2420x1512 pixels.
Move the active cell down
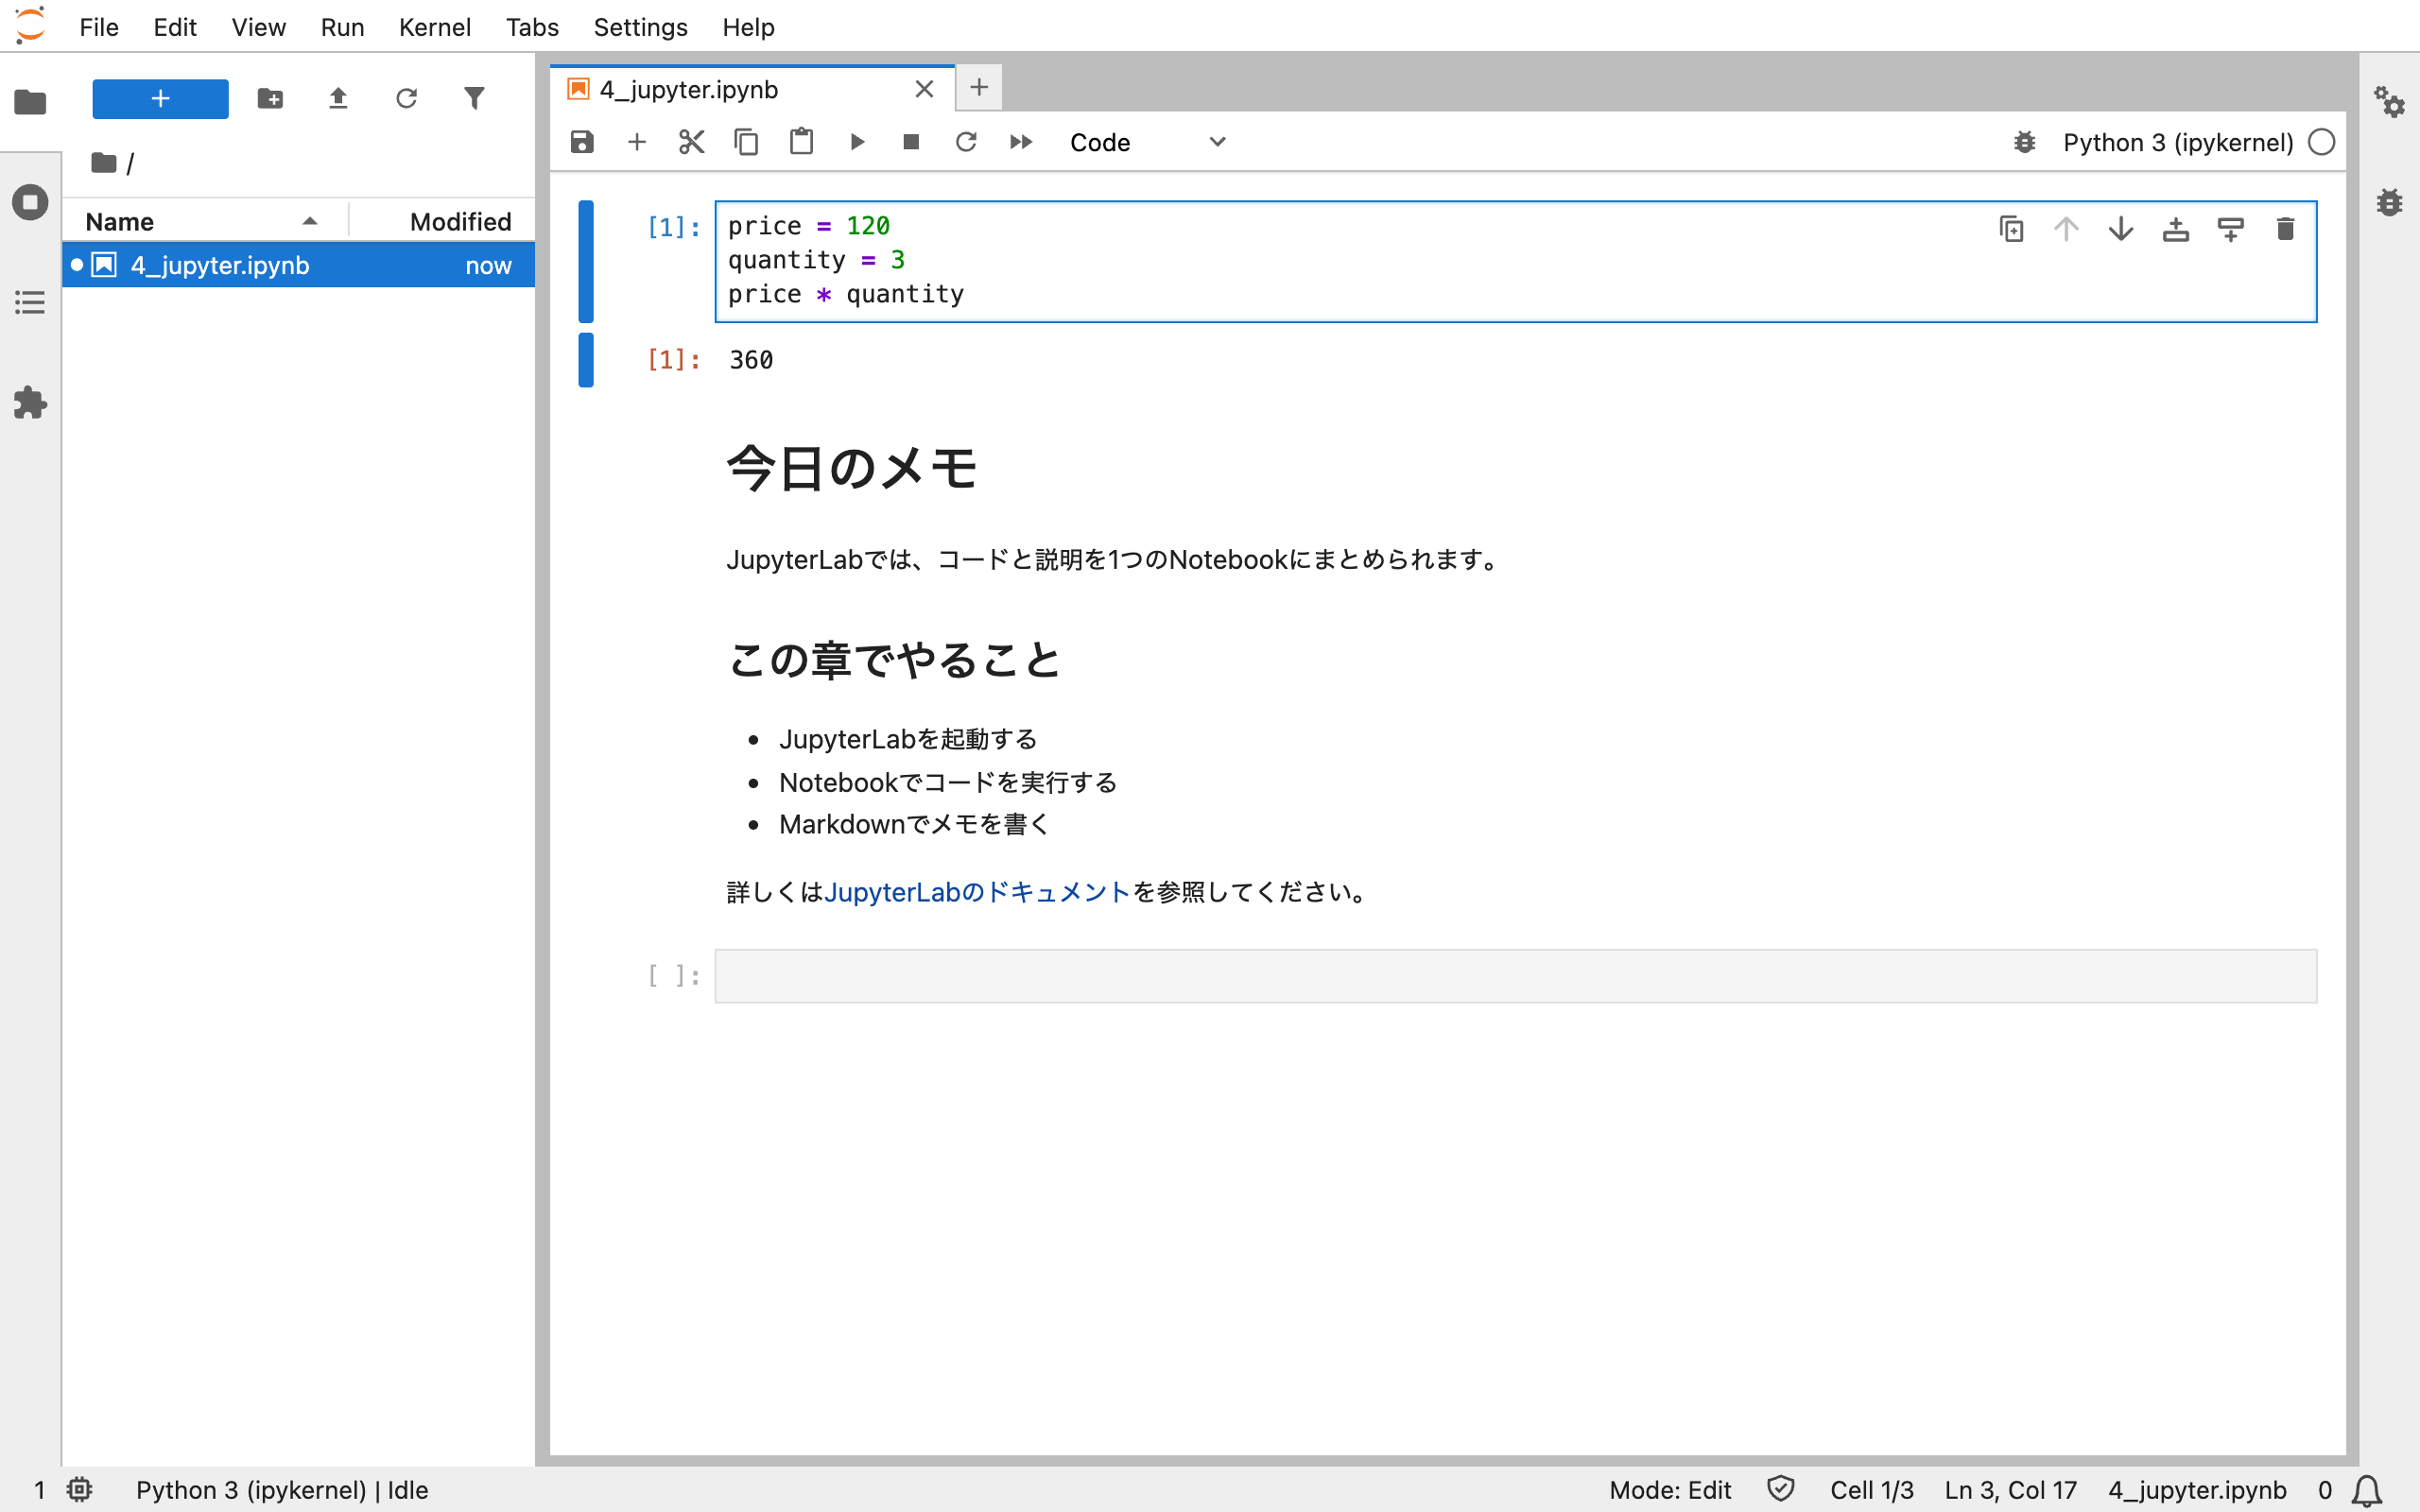pos(2121,229)
